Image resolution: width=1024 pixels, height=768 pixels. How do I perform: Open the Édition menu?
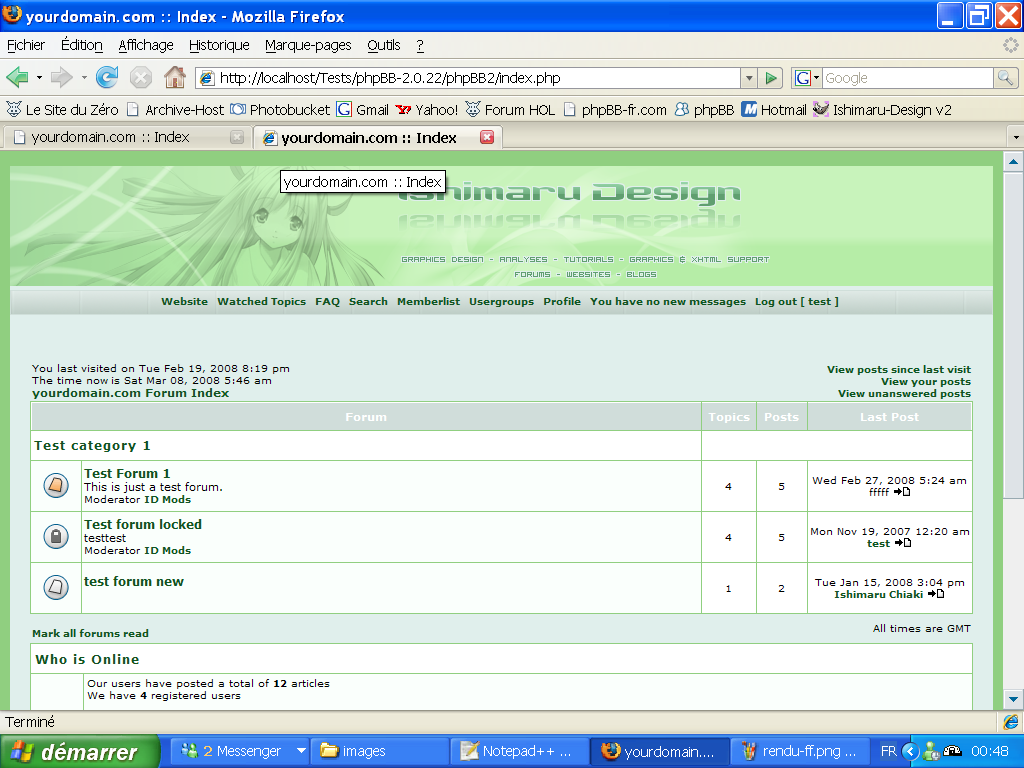click(82, 45)
